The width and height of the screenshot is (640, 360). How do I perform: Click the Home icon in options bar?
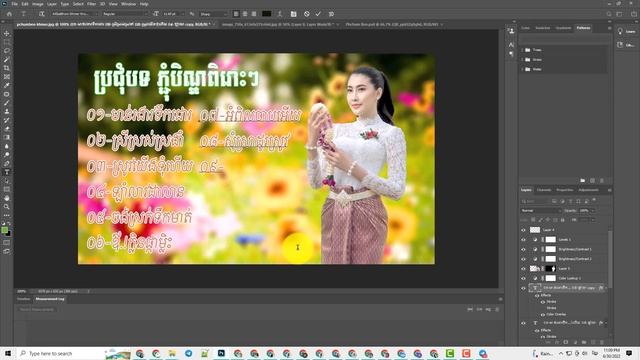coord(9,14)
